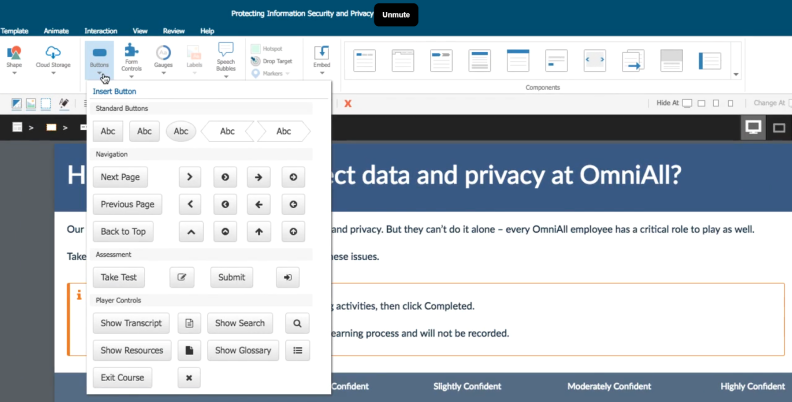Insert the Next Page circled arrow button
The image size is (792, 402).
coord(293,177)
